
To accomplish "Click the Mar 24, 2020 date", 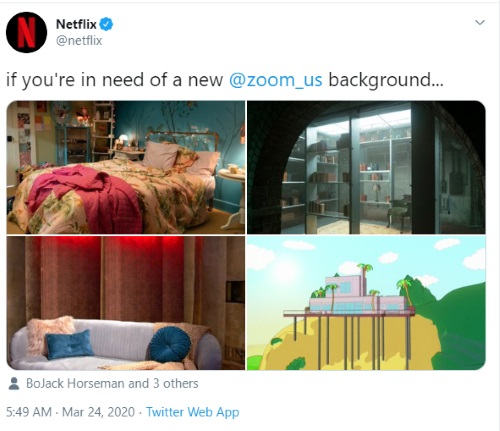I will (98, 412).
